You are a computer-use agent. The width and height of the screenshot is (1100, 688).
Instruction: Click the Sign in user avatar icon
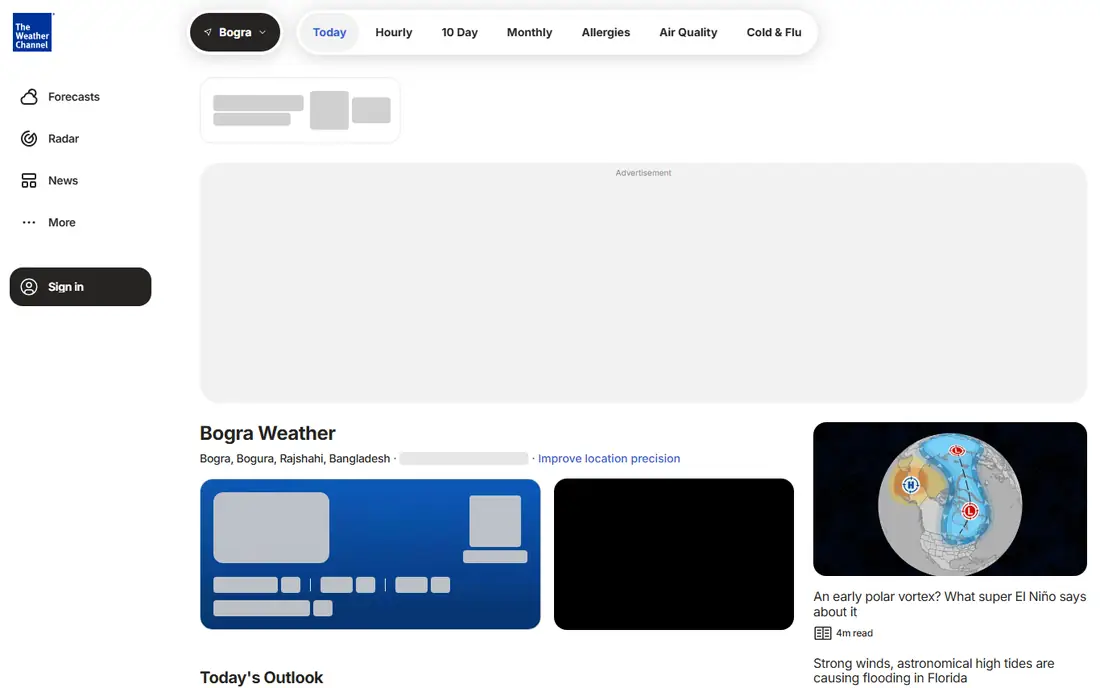tap(29, 287)
